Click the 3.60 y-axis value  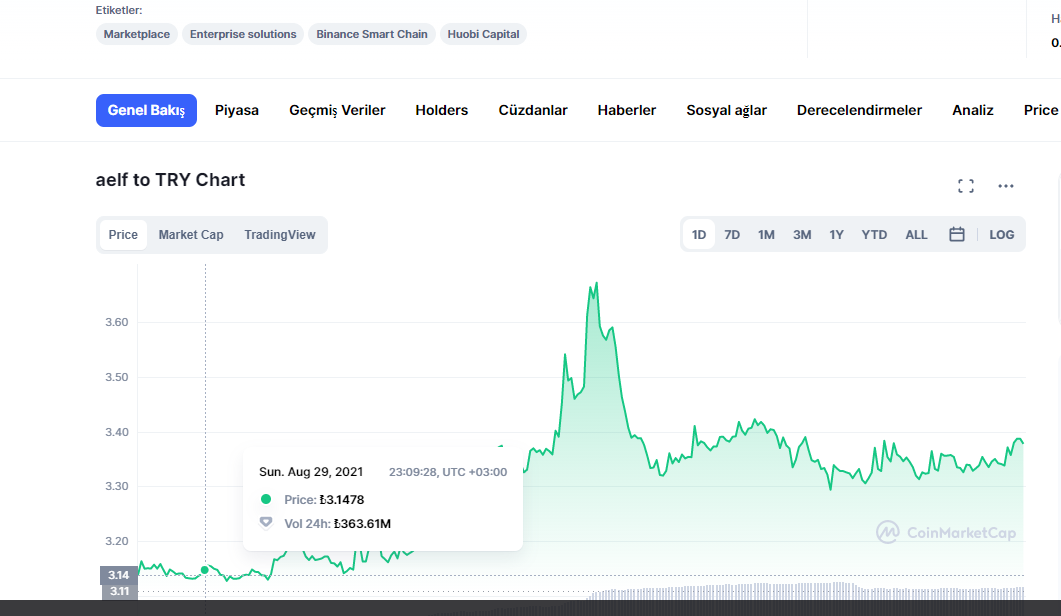pos(116,322)
